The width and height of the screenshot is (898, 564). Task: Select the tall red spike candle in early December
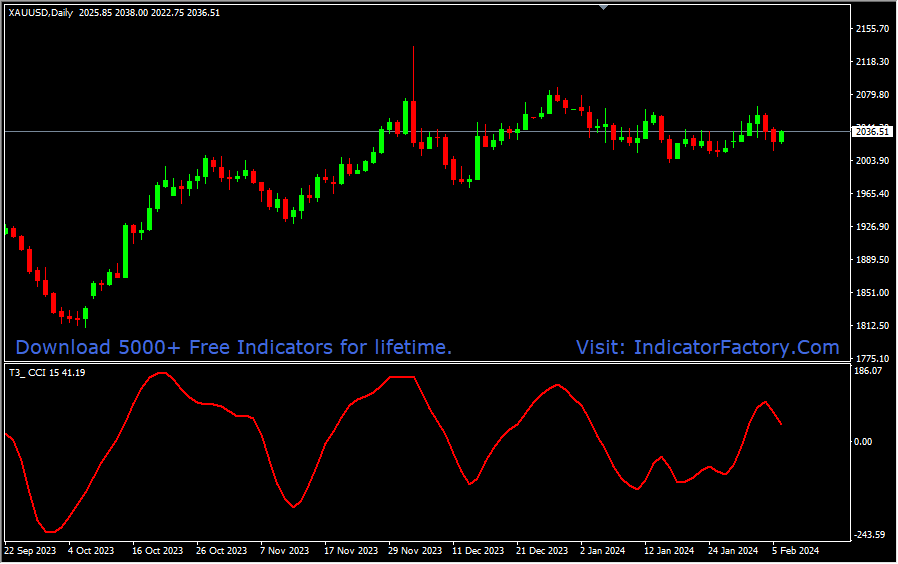click(x=413, y=96)
